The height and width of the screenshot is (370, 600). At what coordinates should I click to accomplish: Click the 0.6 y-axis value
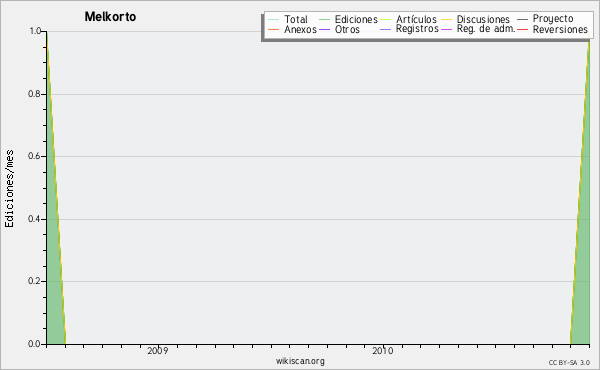34,156
